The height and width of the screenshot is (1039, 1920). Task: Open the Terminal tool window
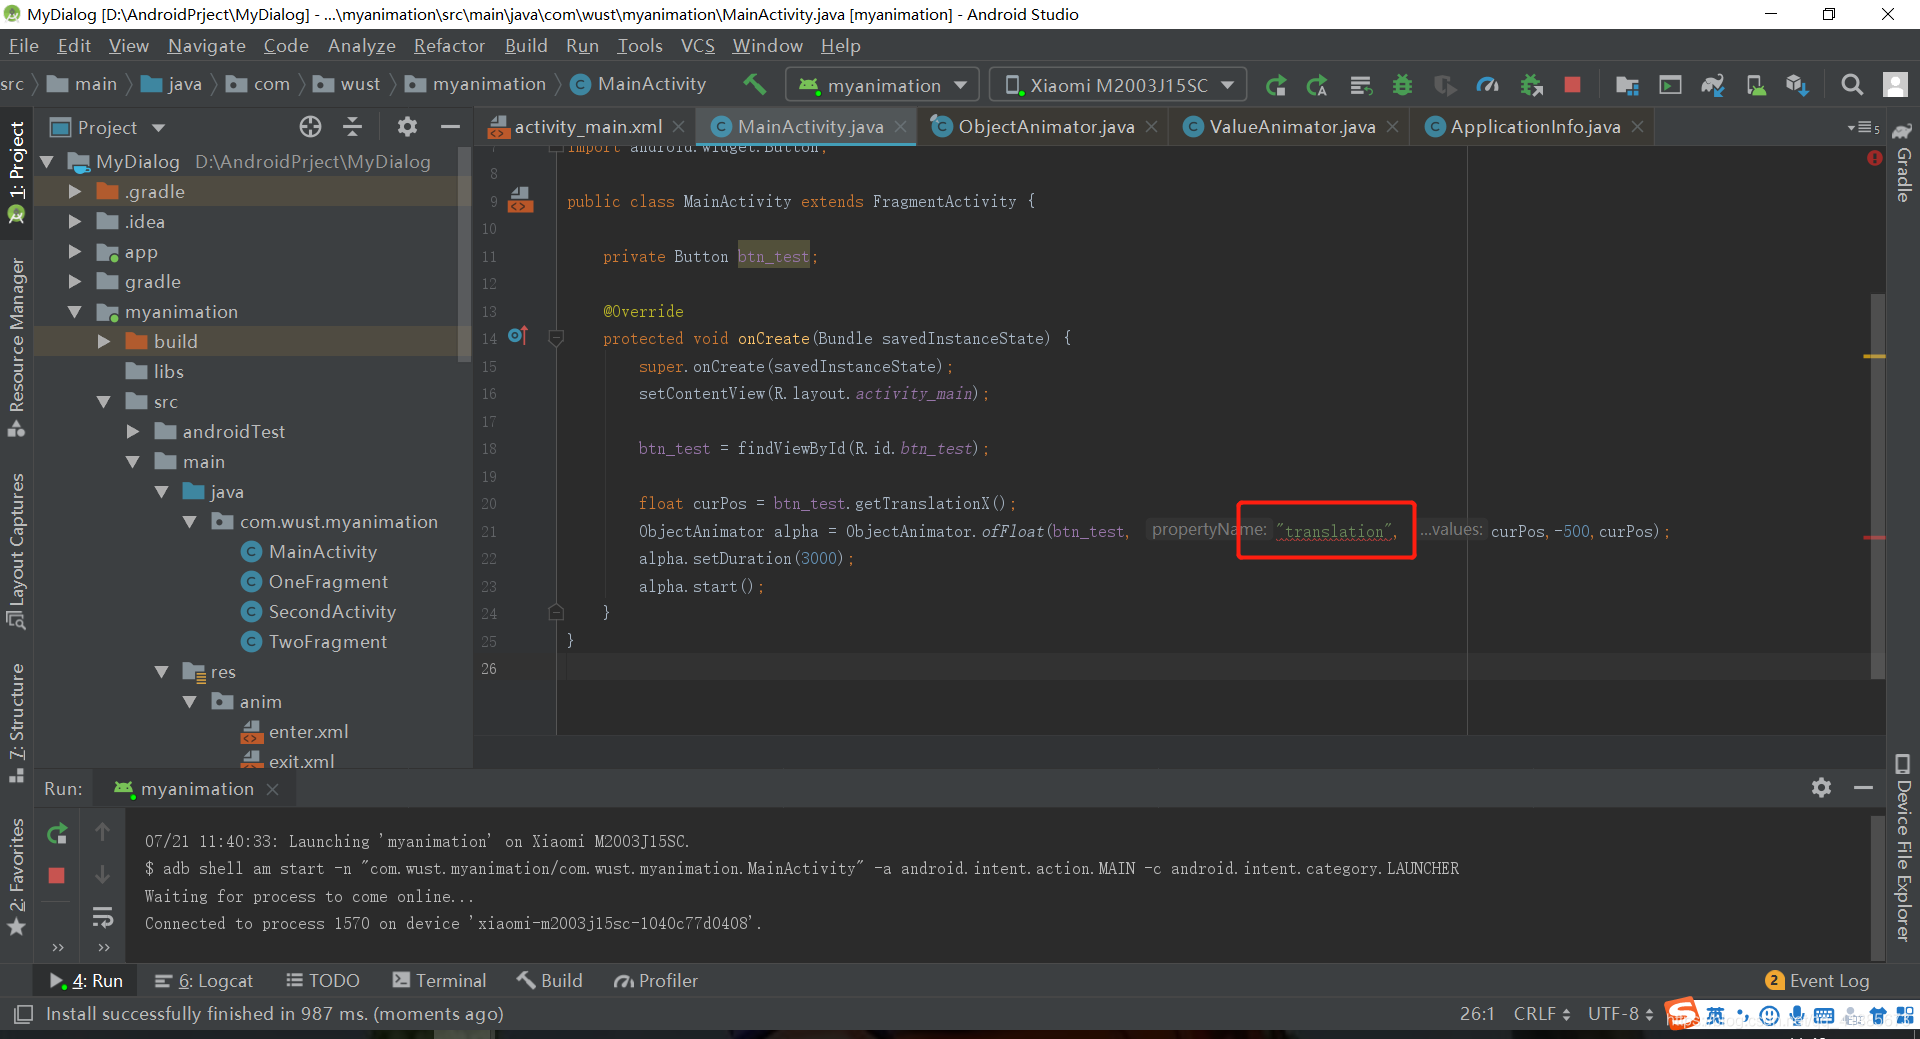[440, 981]
